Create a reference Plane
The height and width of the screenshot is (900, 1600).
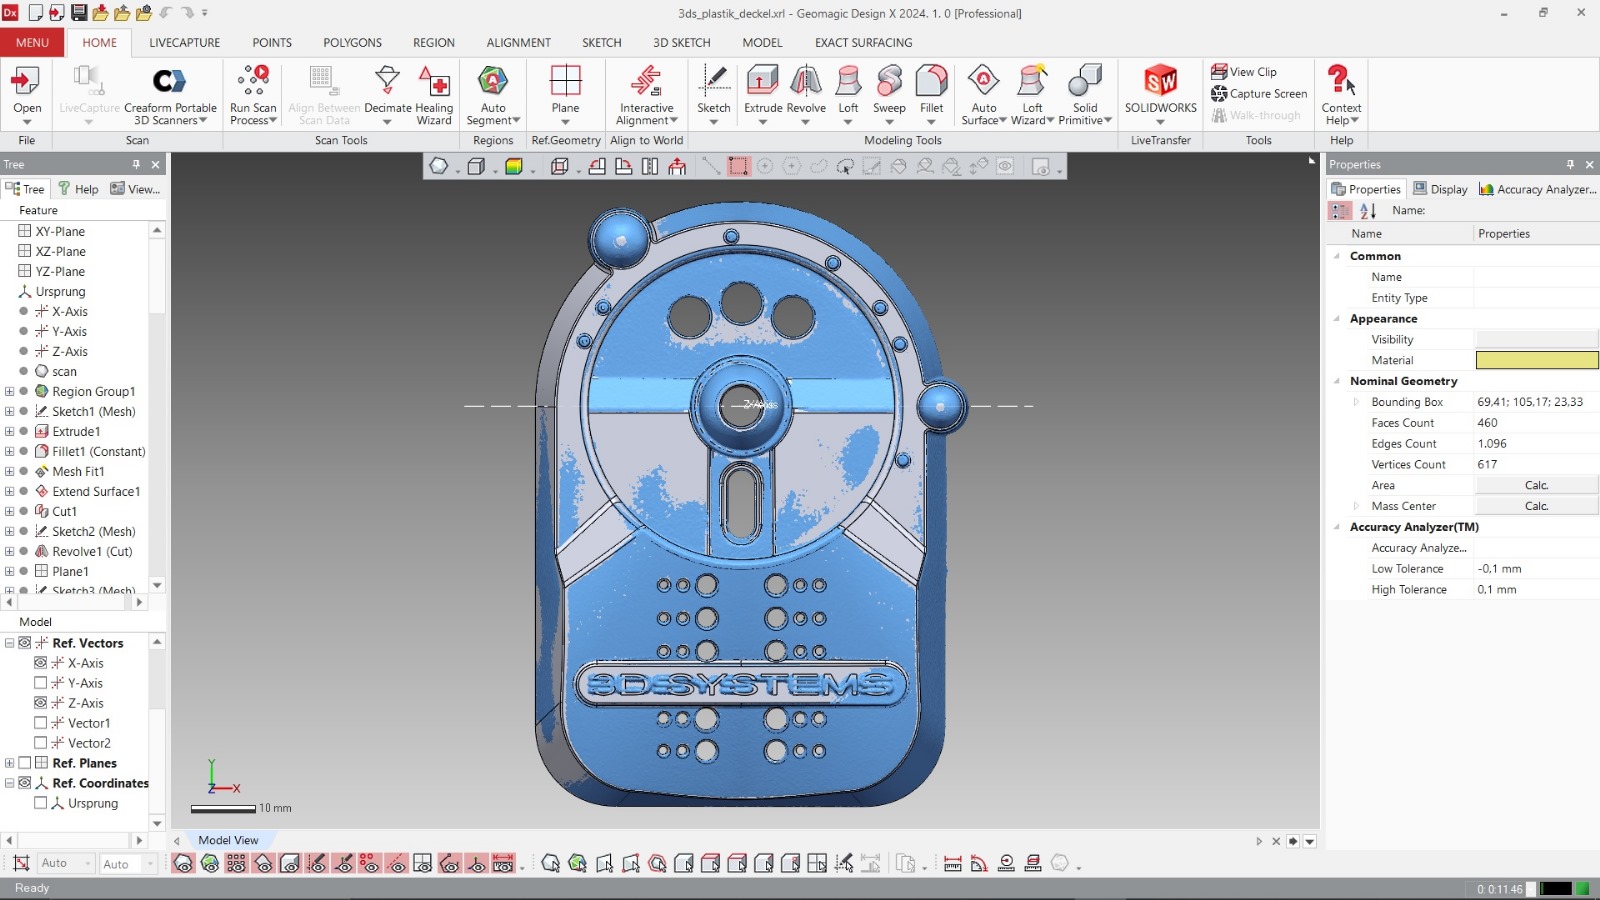565,95
